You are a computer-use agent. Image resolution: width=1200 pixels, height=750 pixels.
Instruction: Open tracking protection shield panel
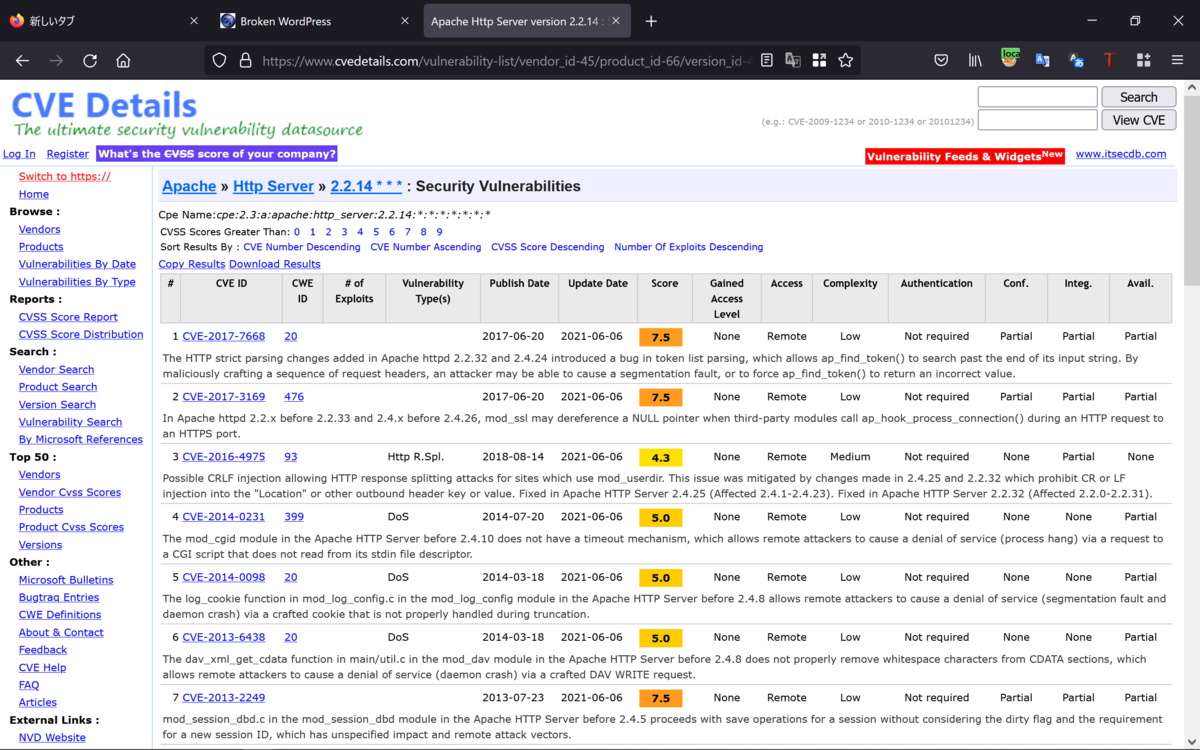pyautogui.click(x=220, y=60)
